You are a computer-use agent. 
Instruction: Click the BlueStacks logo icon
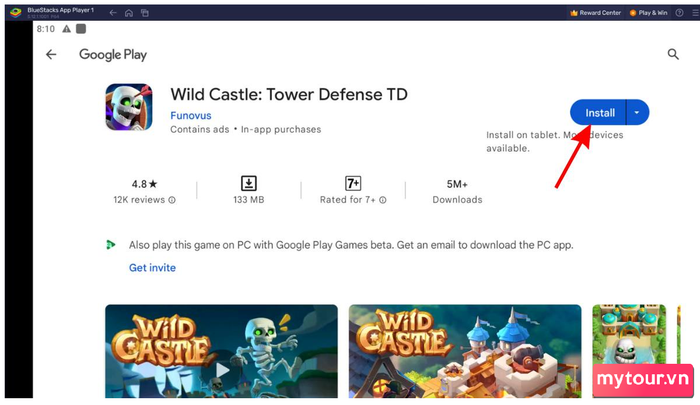click(16, 13)
